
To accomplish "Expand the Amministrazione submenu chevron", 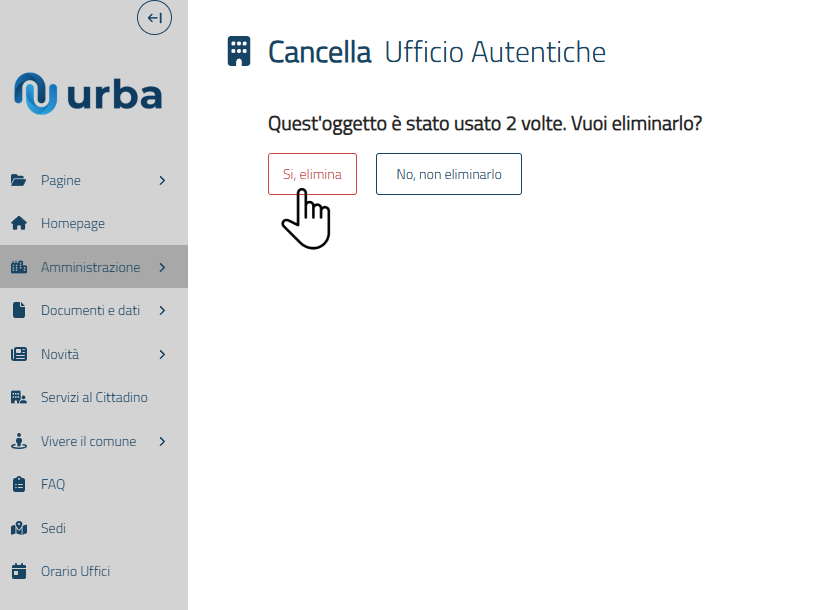I will point(162,268).
